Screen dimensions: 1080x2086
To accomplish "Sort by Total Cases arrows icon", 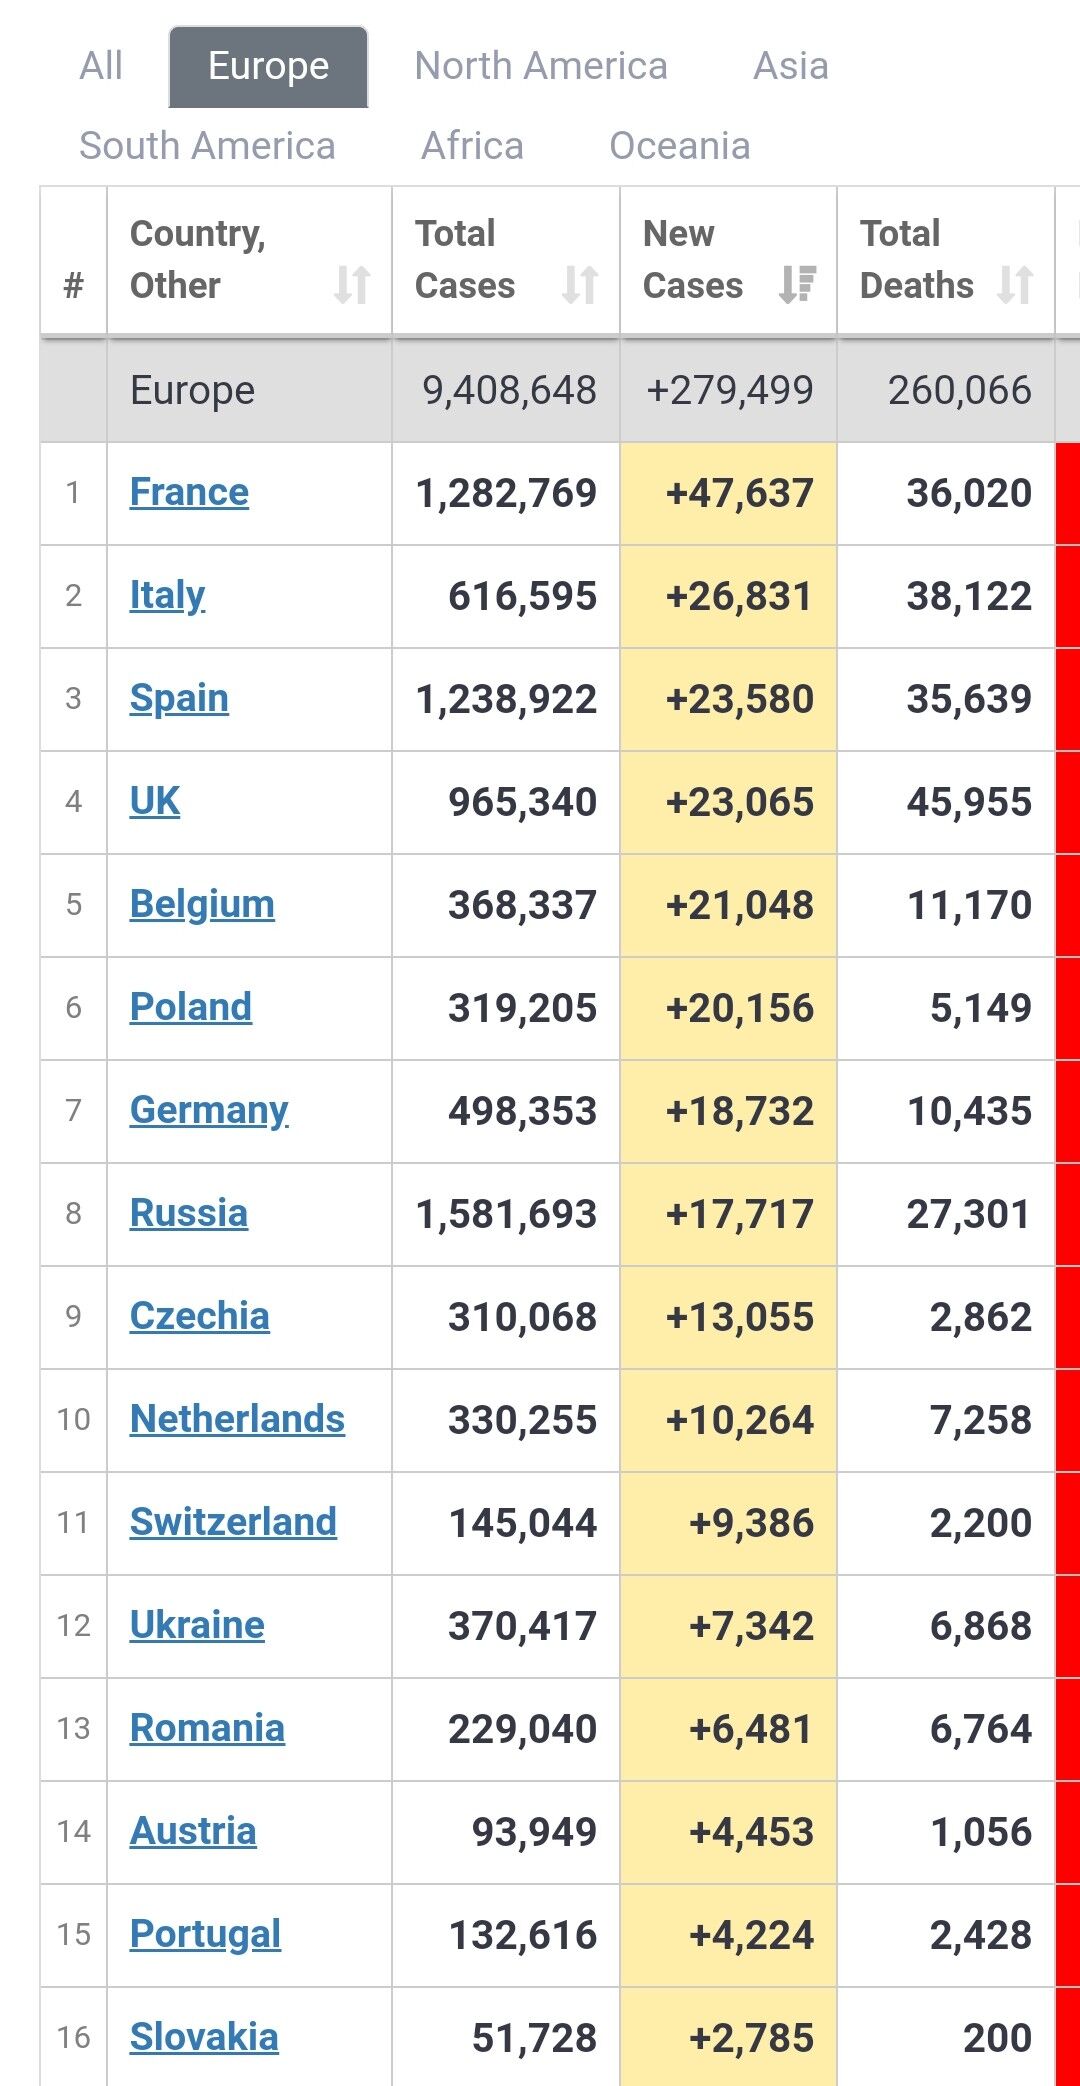I will pyautogui.click(x=580, y=285).
